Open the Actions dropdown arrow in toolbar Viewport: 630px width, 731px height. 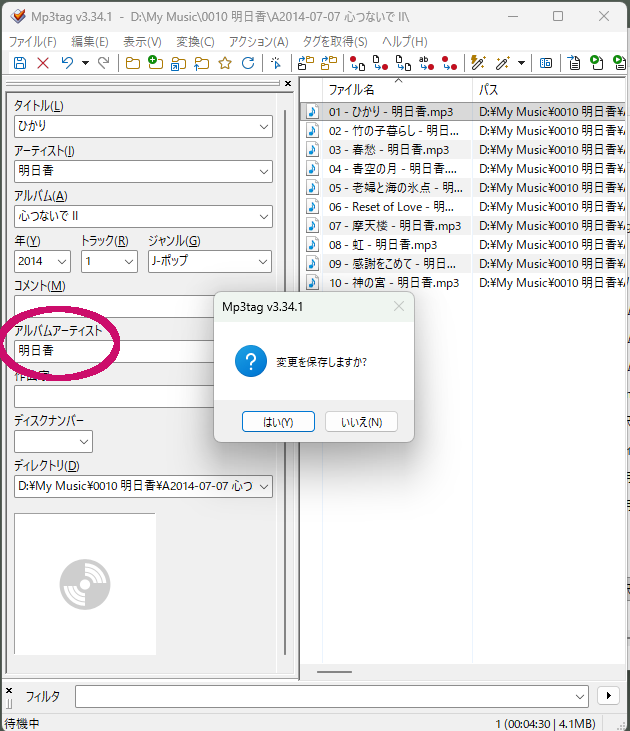point(521,62)
